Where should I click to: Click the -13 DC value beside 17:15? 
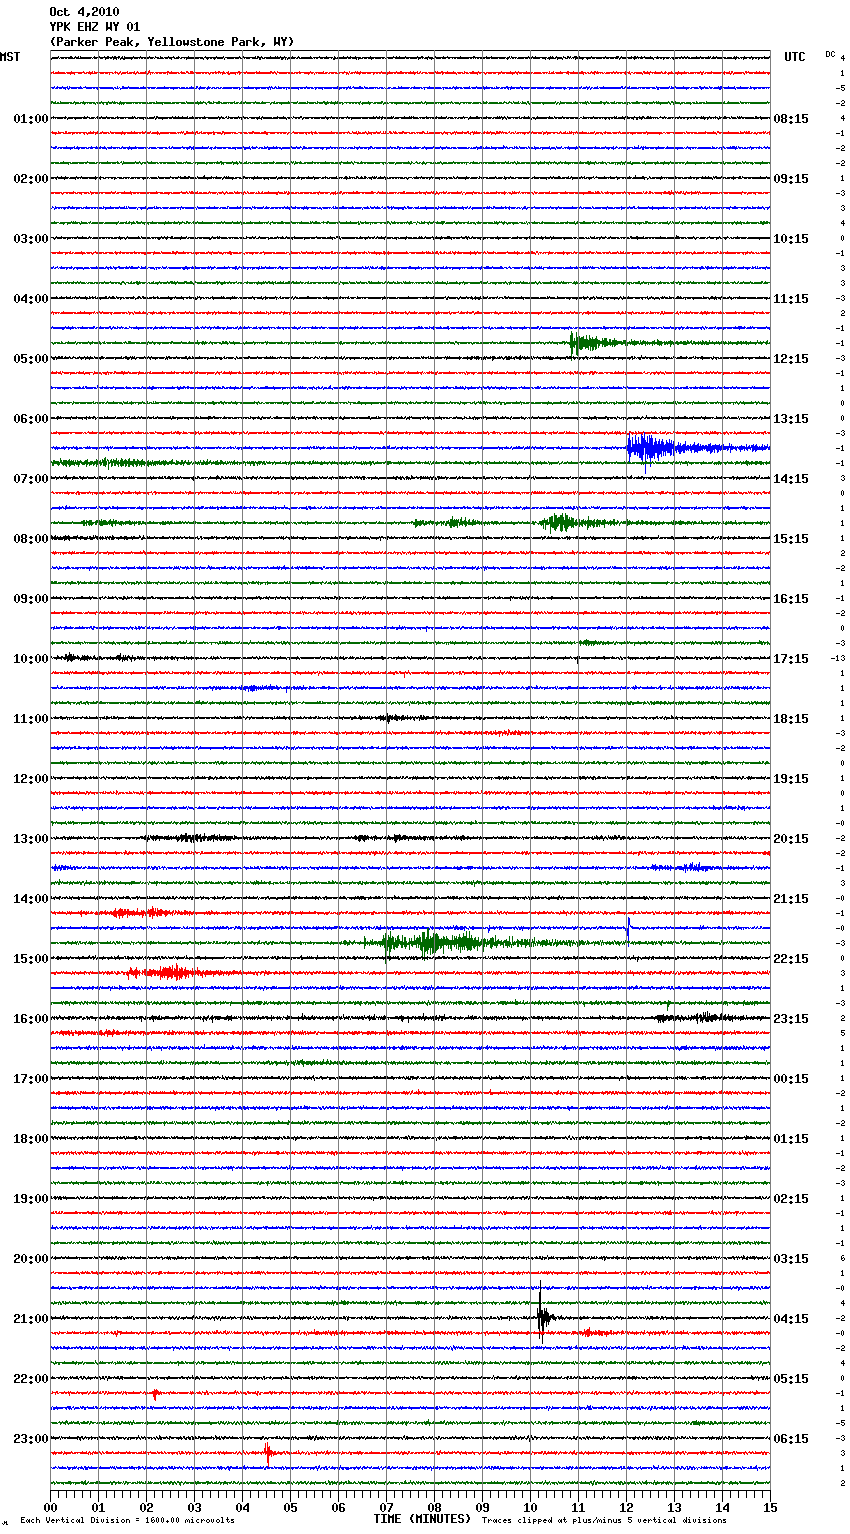838,658
